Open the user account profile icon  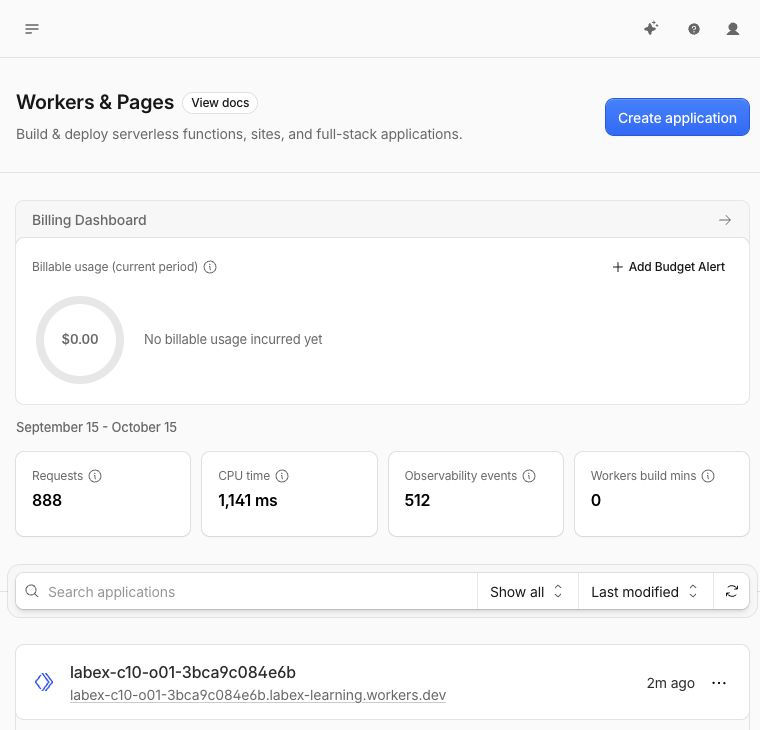(x=732, y=29)
